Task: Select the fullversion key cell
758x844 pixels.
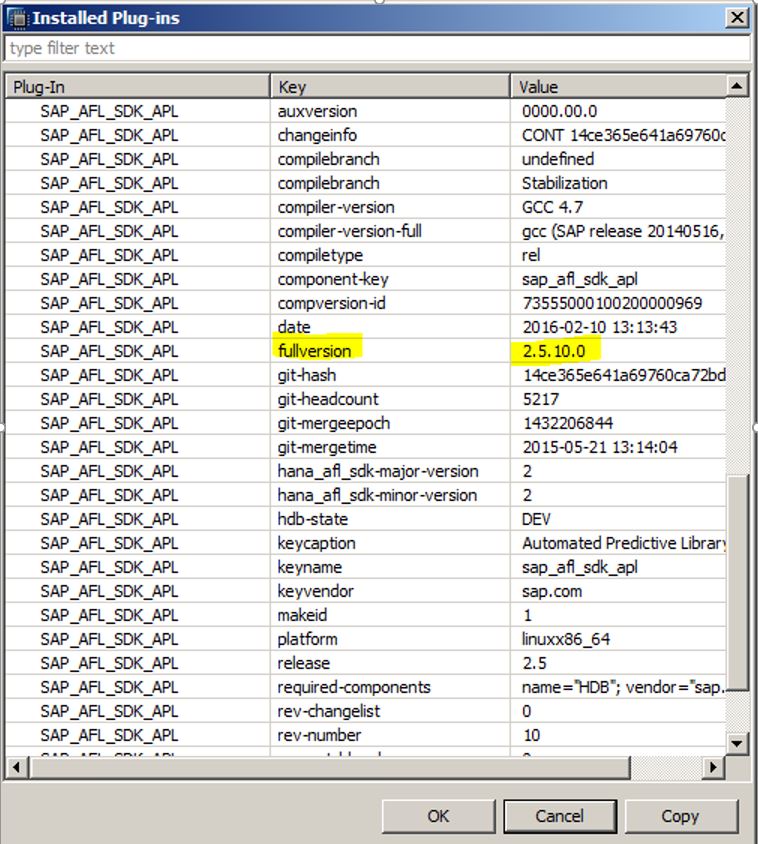Action: click(390, 351)
